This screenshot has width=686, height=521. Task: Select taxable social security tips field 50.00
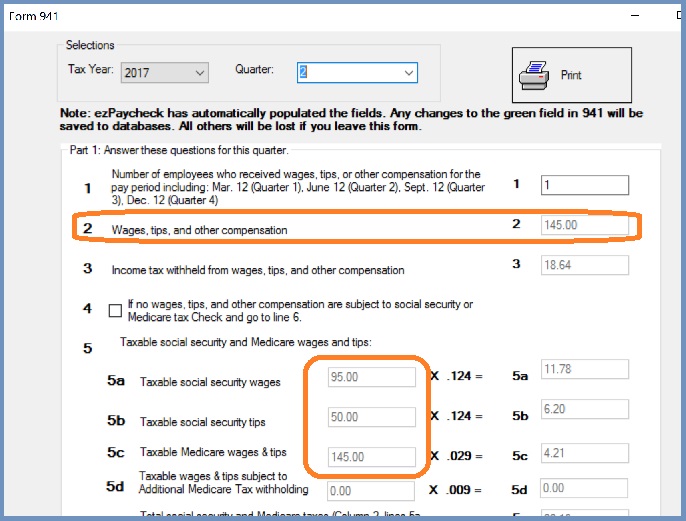tap(371, 417)
